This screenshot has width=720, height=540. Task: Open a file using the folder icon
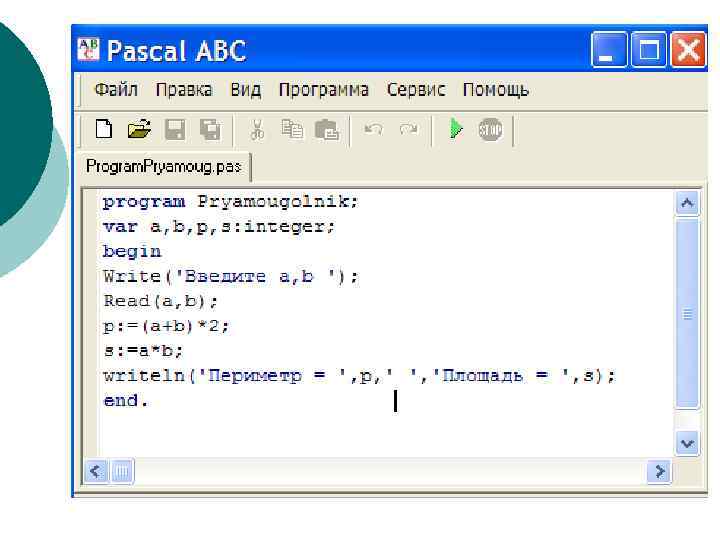pos(139,129)
